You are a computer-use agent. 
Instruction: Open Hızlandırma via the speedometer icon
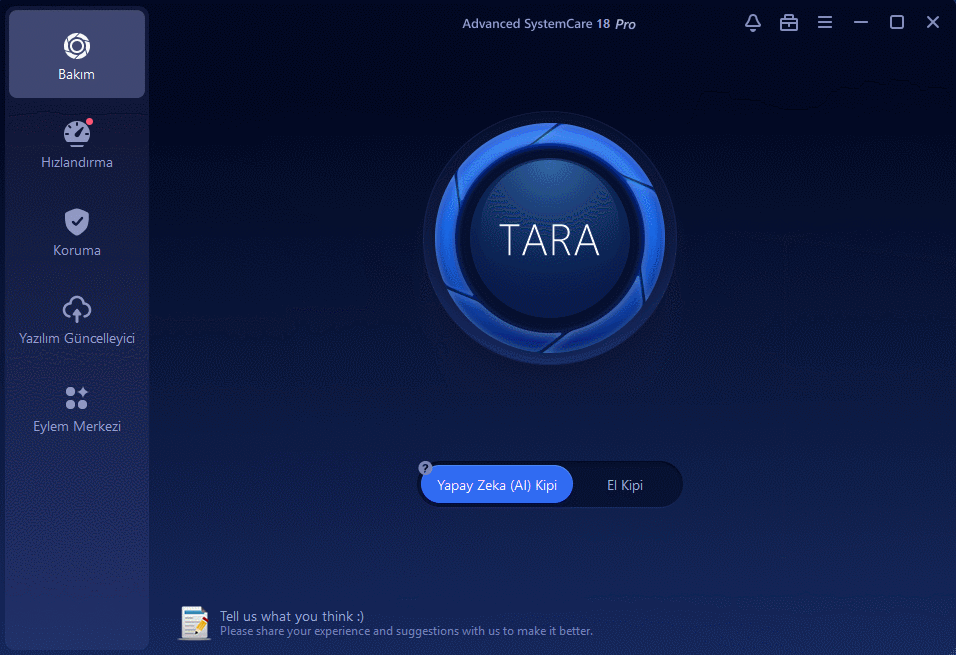[x=77, y=133]
